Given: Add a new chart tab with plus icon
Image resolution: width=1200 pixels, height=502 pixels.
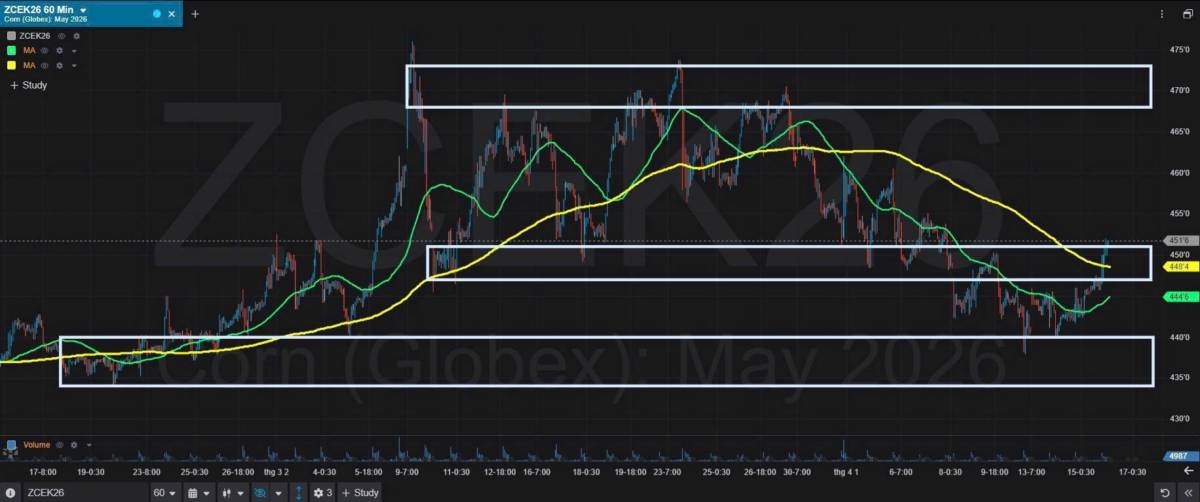Looking at the screenshot, I should pos(195,14).
